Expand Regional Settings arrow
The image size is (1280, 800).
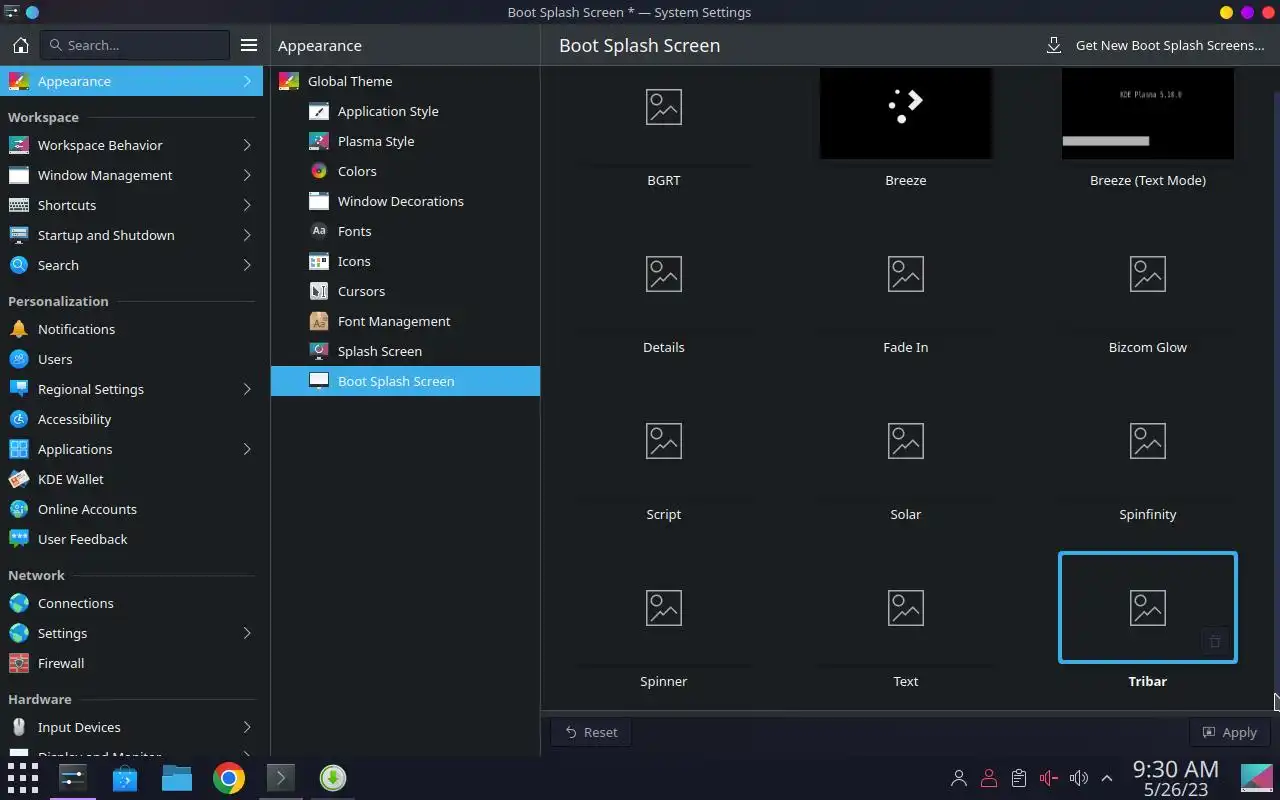pyautogui.click(x=247, y=389)
